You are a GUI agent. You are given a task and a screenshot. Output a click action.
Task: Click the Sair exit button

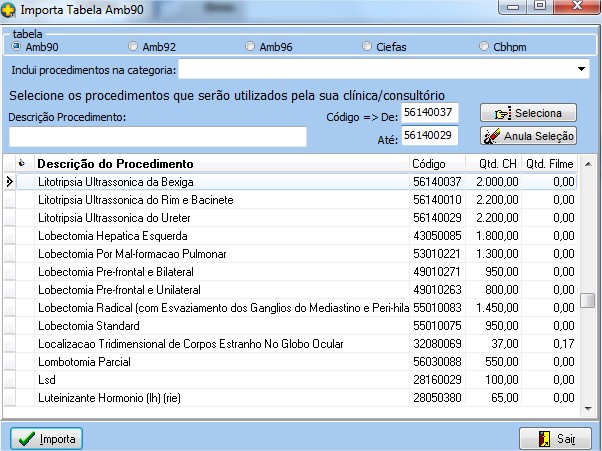pos(549,438)
